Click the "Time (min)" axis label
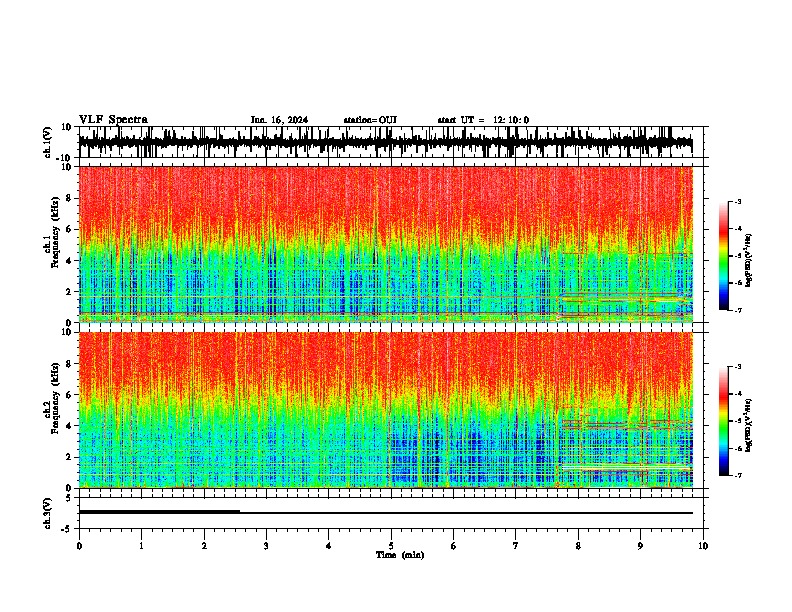Image resolution: width=792 pixels, height=612 pixels. 400,555
